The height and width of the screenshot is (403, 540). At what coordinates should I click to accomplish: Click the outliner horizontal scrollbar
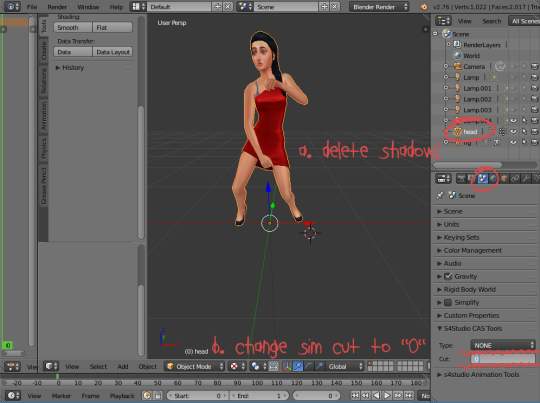coord(468,165)
